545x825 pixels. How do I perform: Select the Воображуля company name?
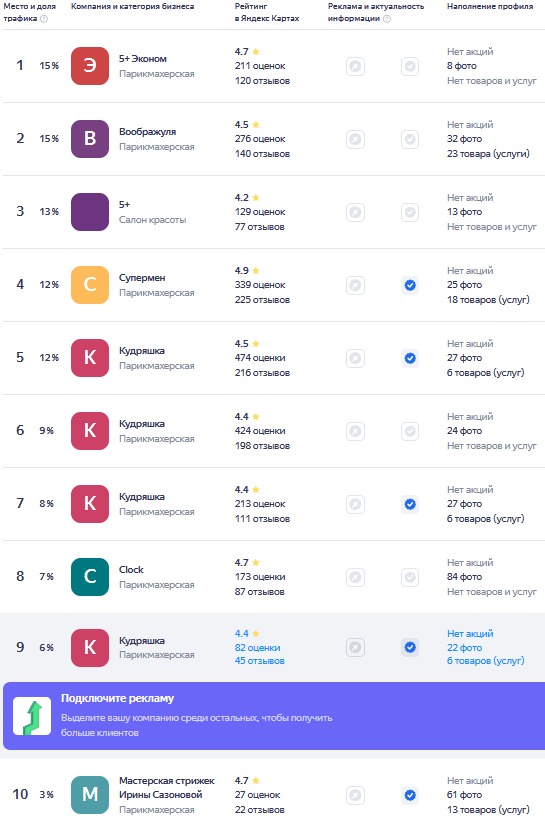(x=147, y=132)
